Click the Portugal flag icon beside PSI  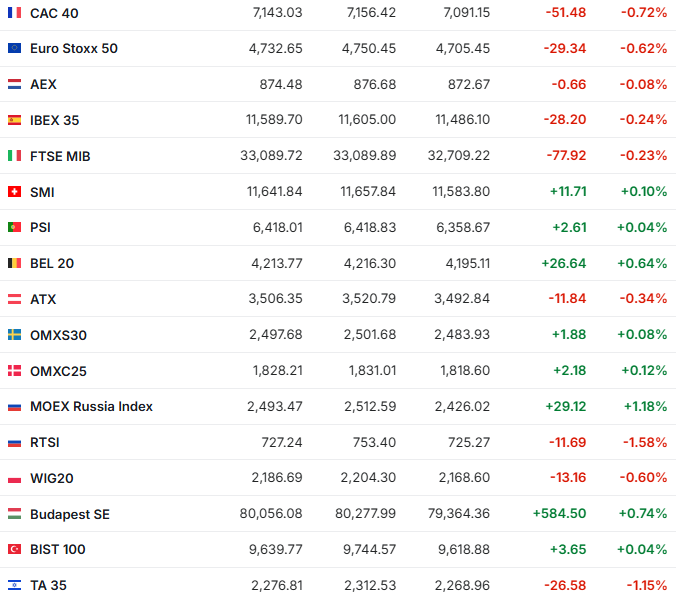[x=14, y=227]
